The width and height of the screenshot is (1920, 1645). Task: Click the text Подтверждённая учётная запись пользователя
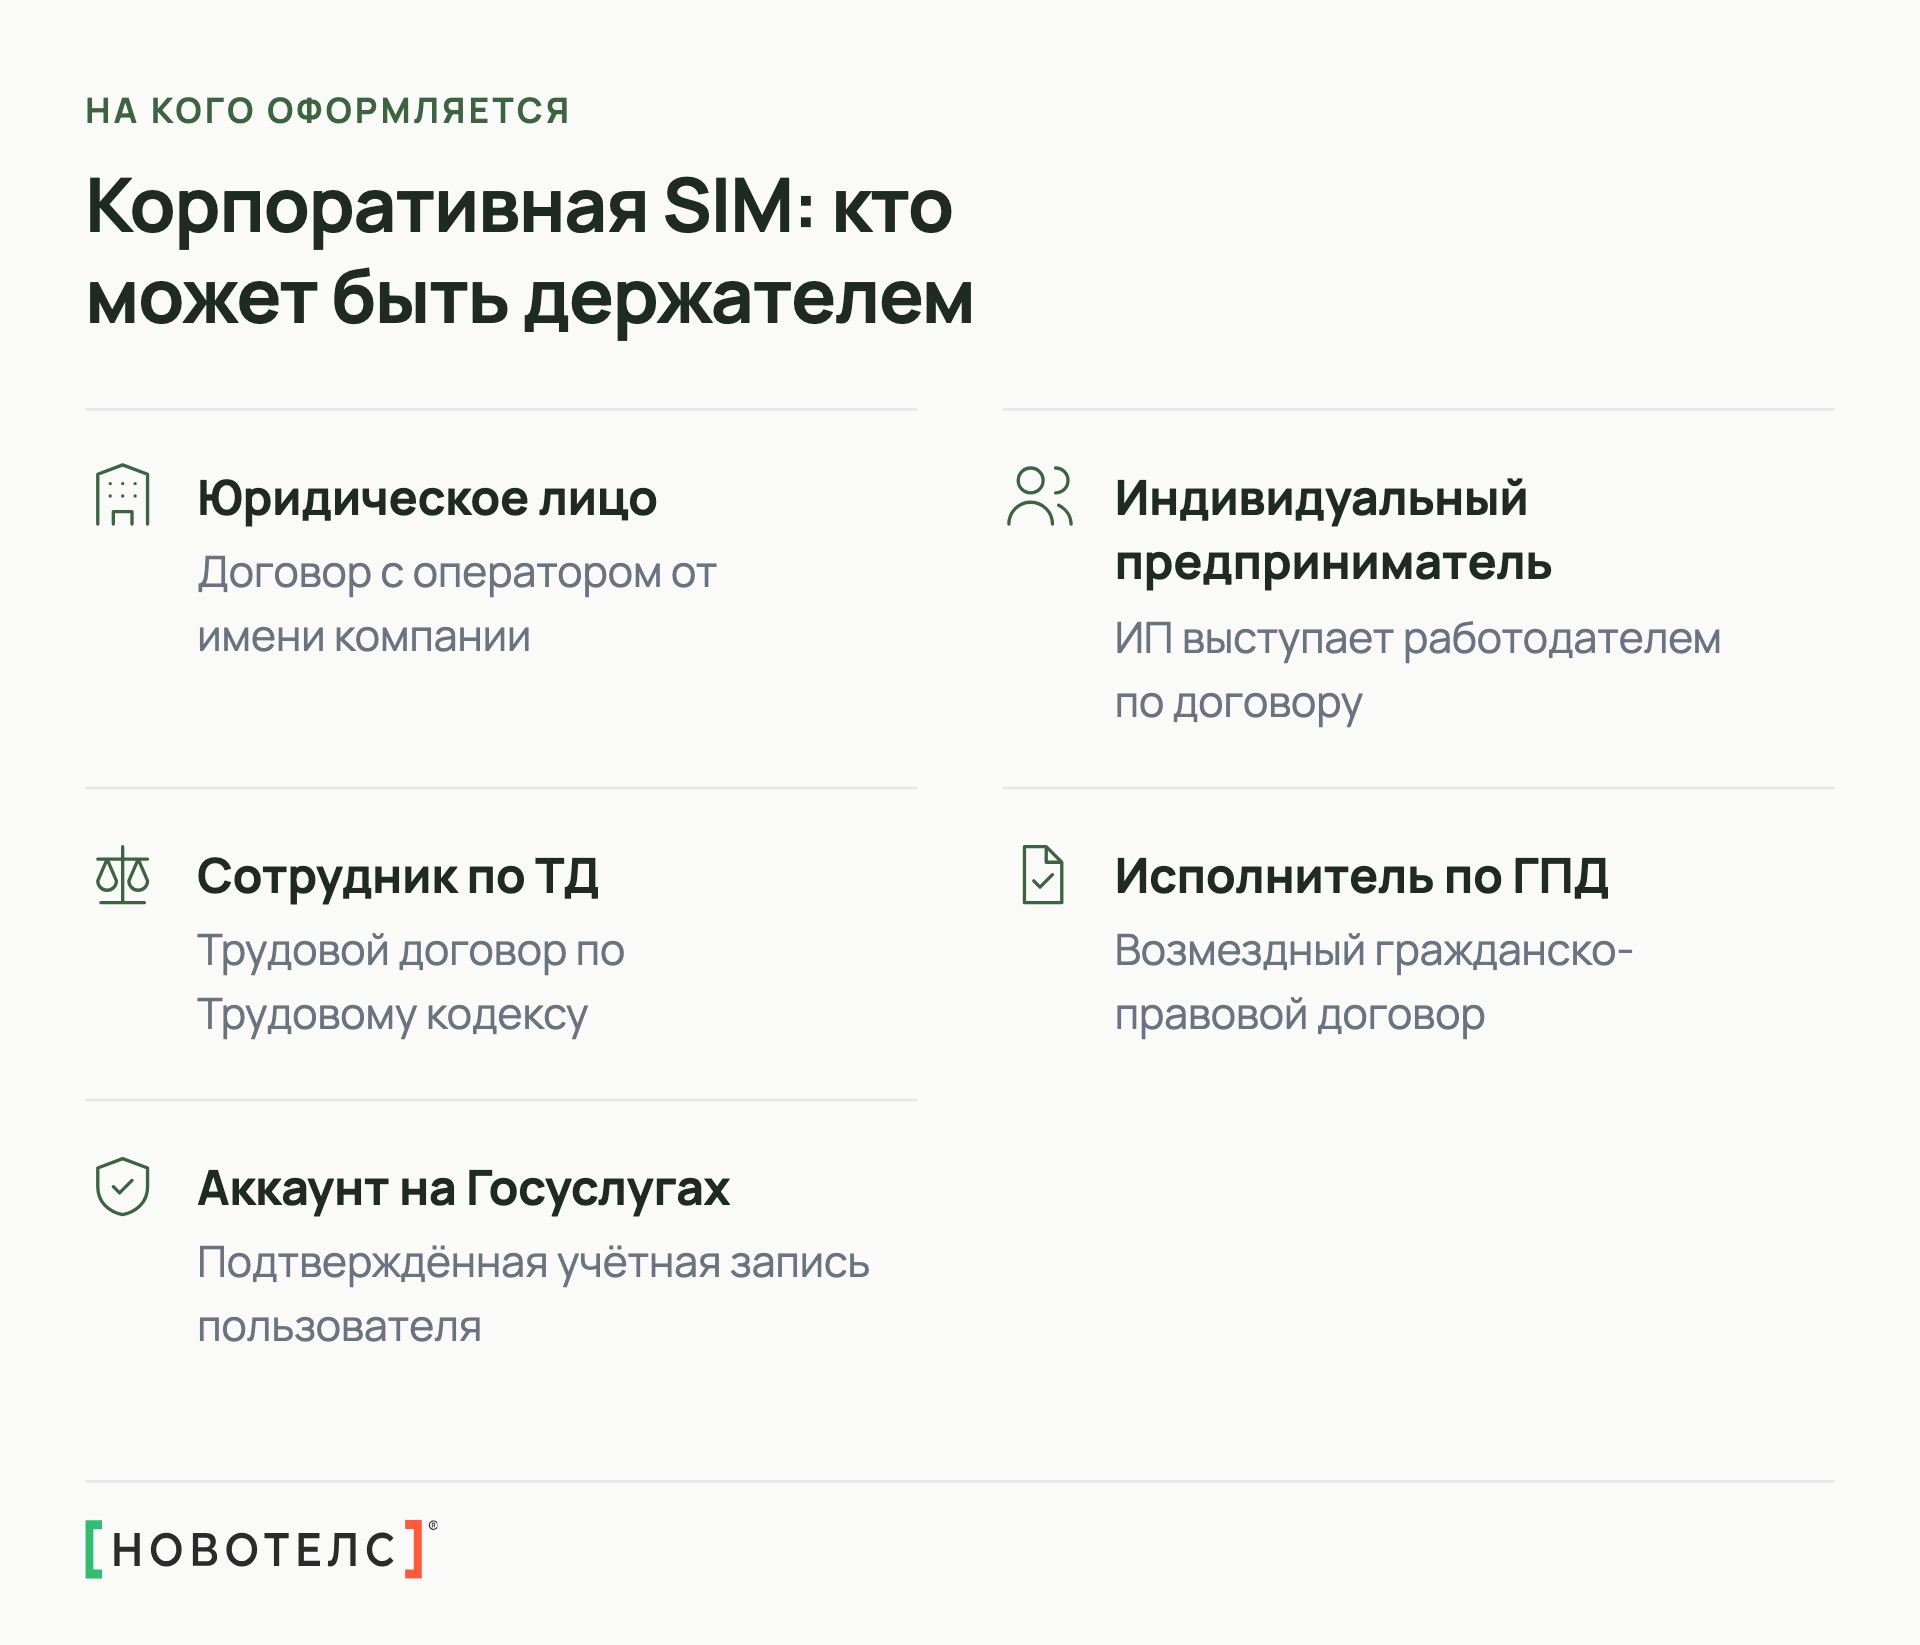[533, 1294]
